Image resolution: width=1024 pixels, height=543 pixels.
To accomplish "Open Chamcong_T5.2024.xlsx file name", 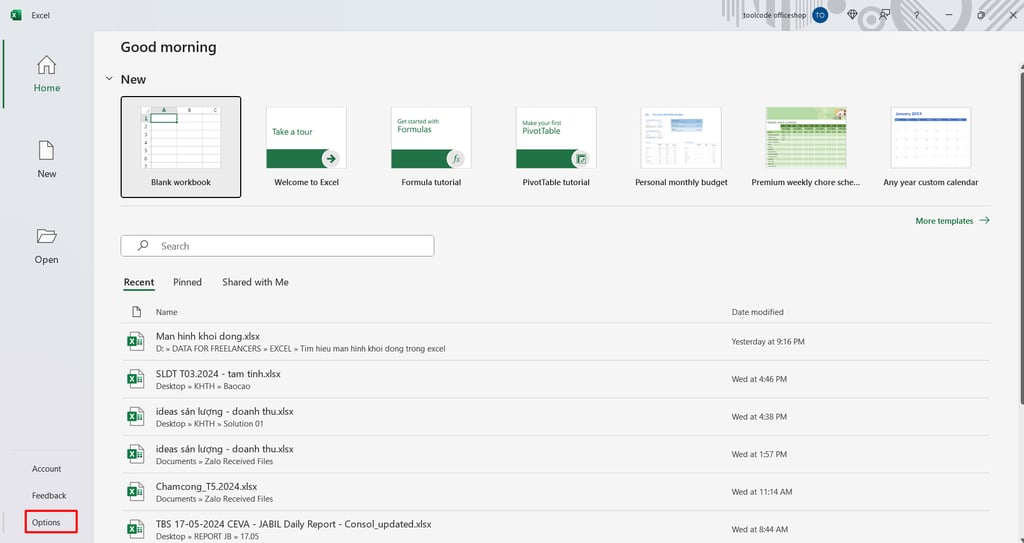I will 206,486.
